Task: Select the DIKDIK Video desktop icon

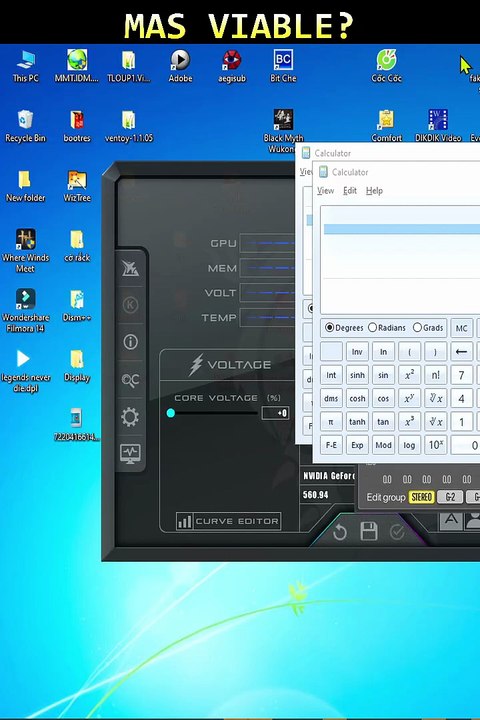Action: click(438, 126)
